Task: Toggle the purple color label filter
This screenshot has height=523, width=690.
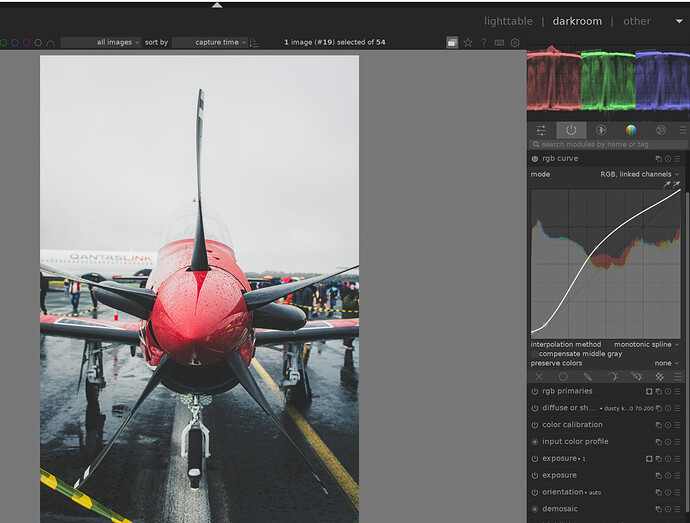Action: (26, 43)
